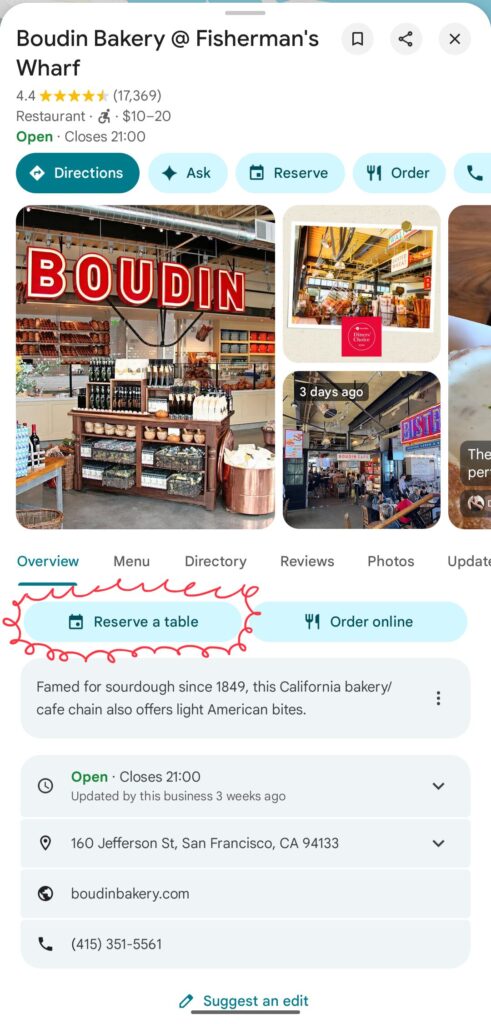Image resolution: width=491 pixels, height=1024 pixels.
Task: Tap the phone icon next to (415) 351-5561
Action: click(x=45, y=944)
